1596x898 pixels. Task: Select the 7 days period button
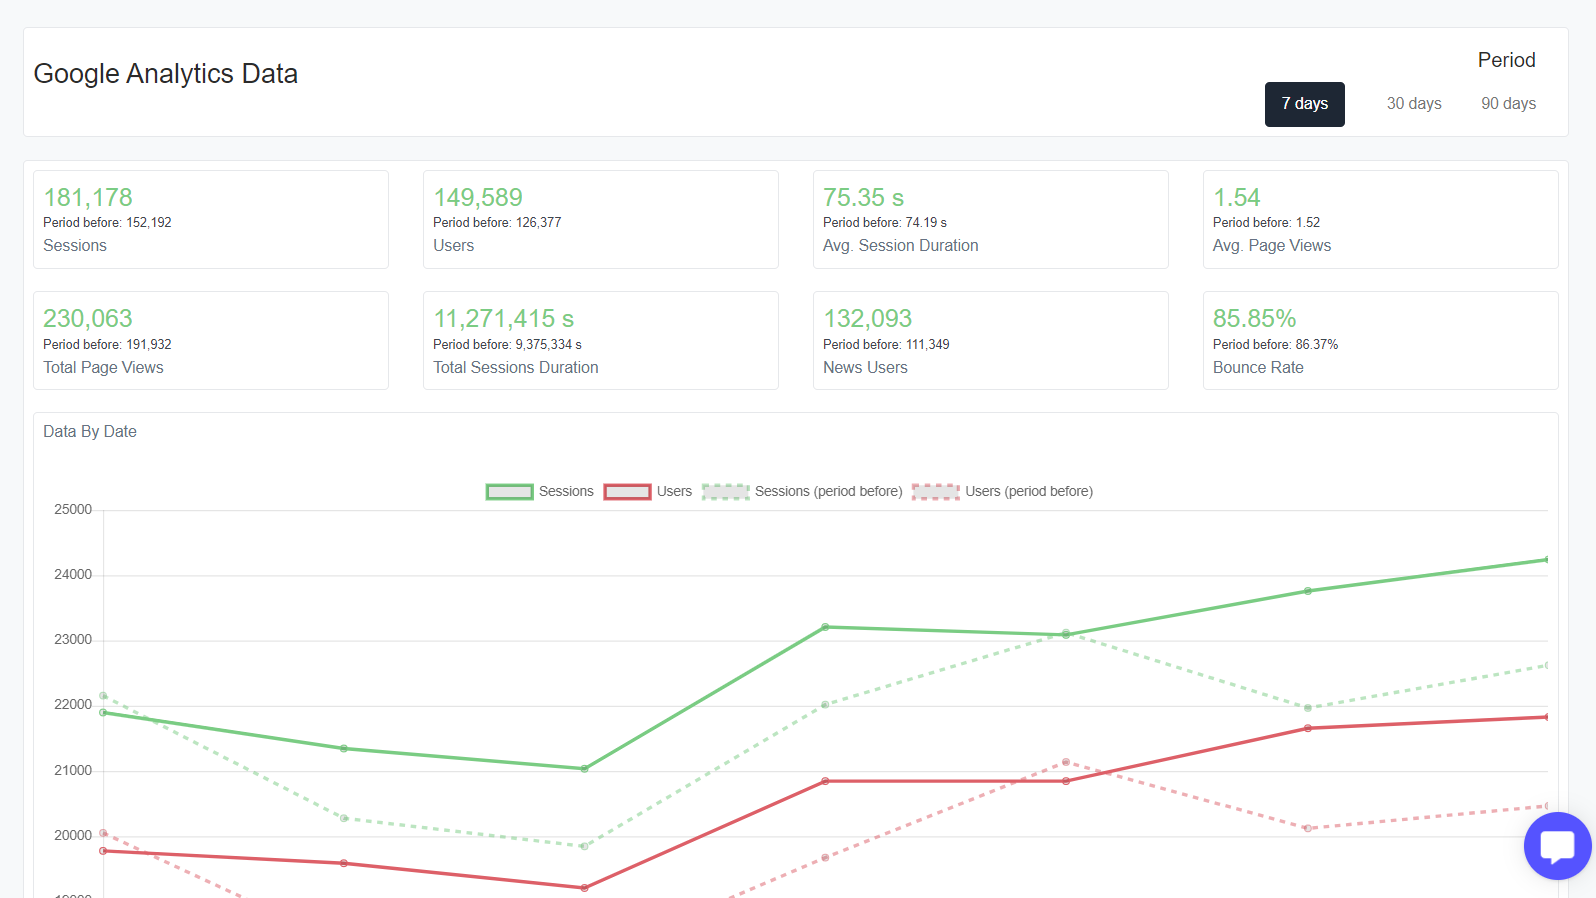point(1304,104)
